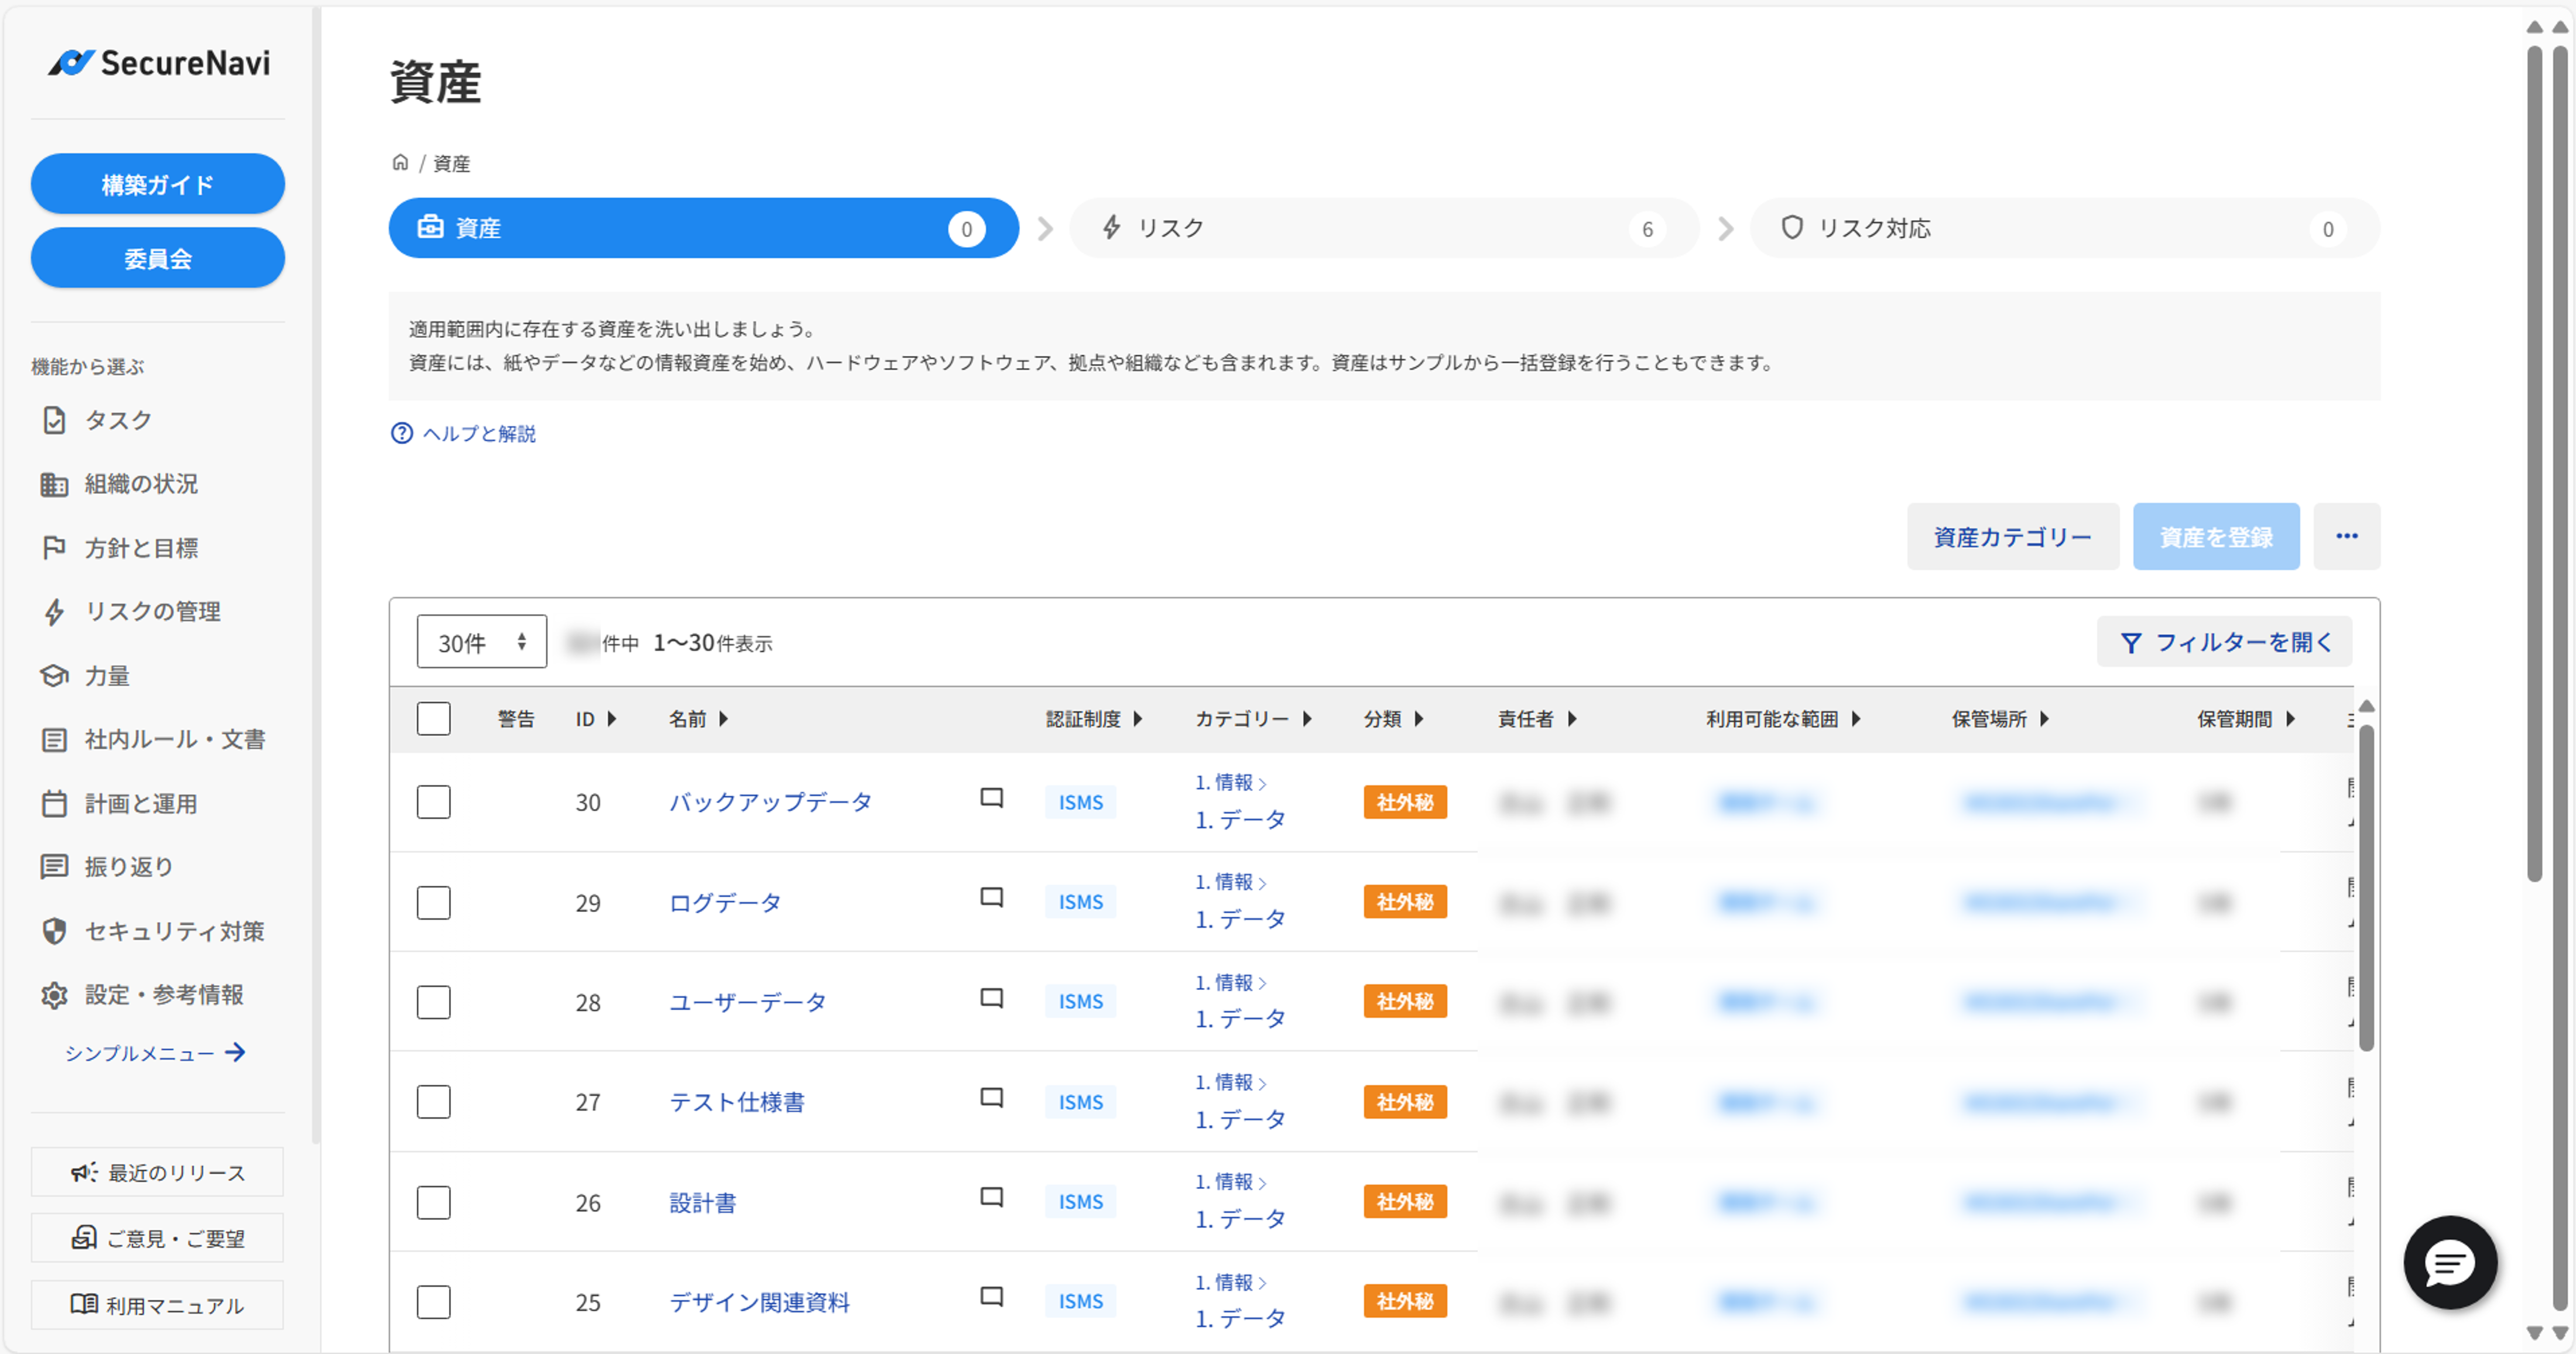Open the バックアップデータ asset link
This screenshot has height=1354, width=2576.
[770, 802]
